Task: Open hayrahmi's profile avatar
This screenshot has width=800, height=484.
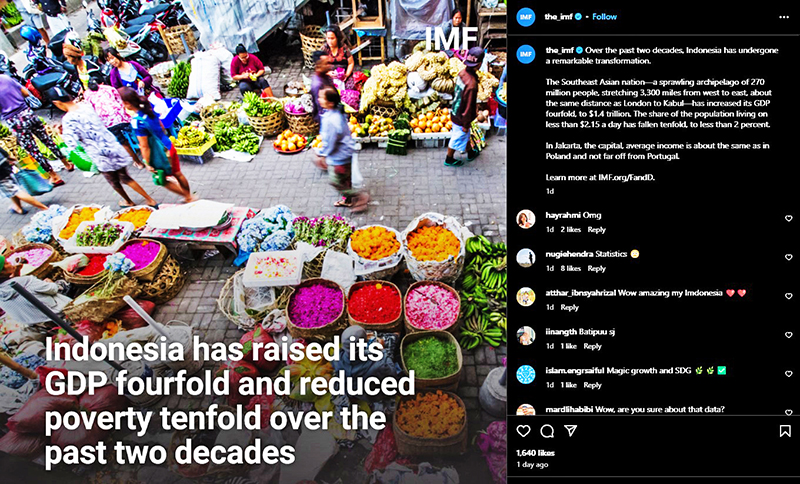Action: point(526,219)
